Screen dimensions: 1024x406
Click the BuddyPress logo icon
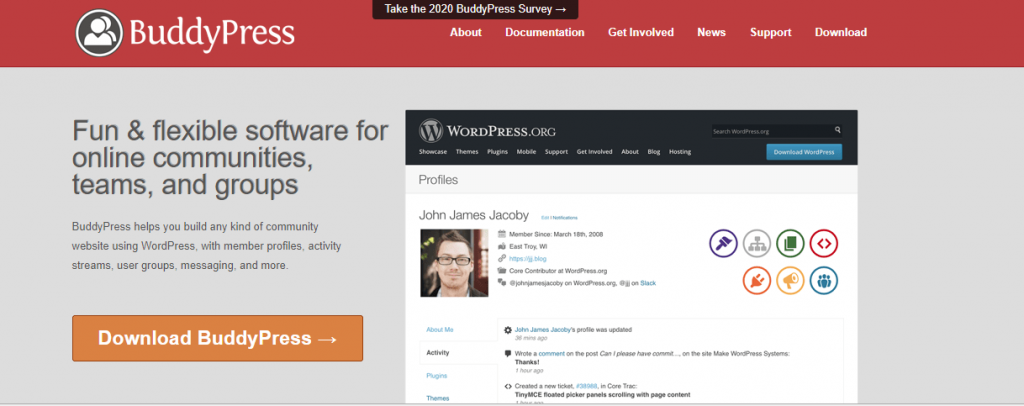pyautogui.click(x=99, y=33)
